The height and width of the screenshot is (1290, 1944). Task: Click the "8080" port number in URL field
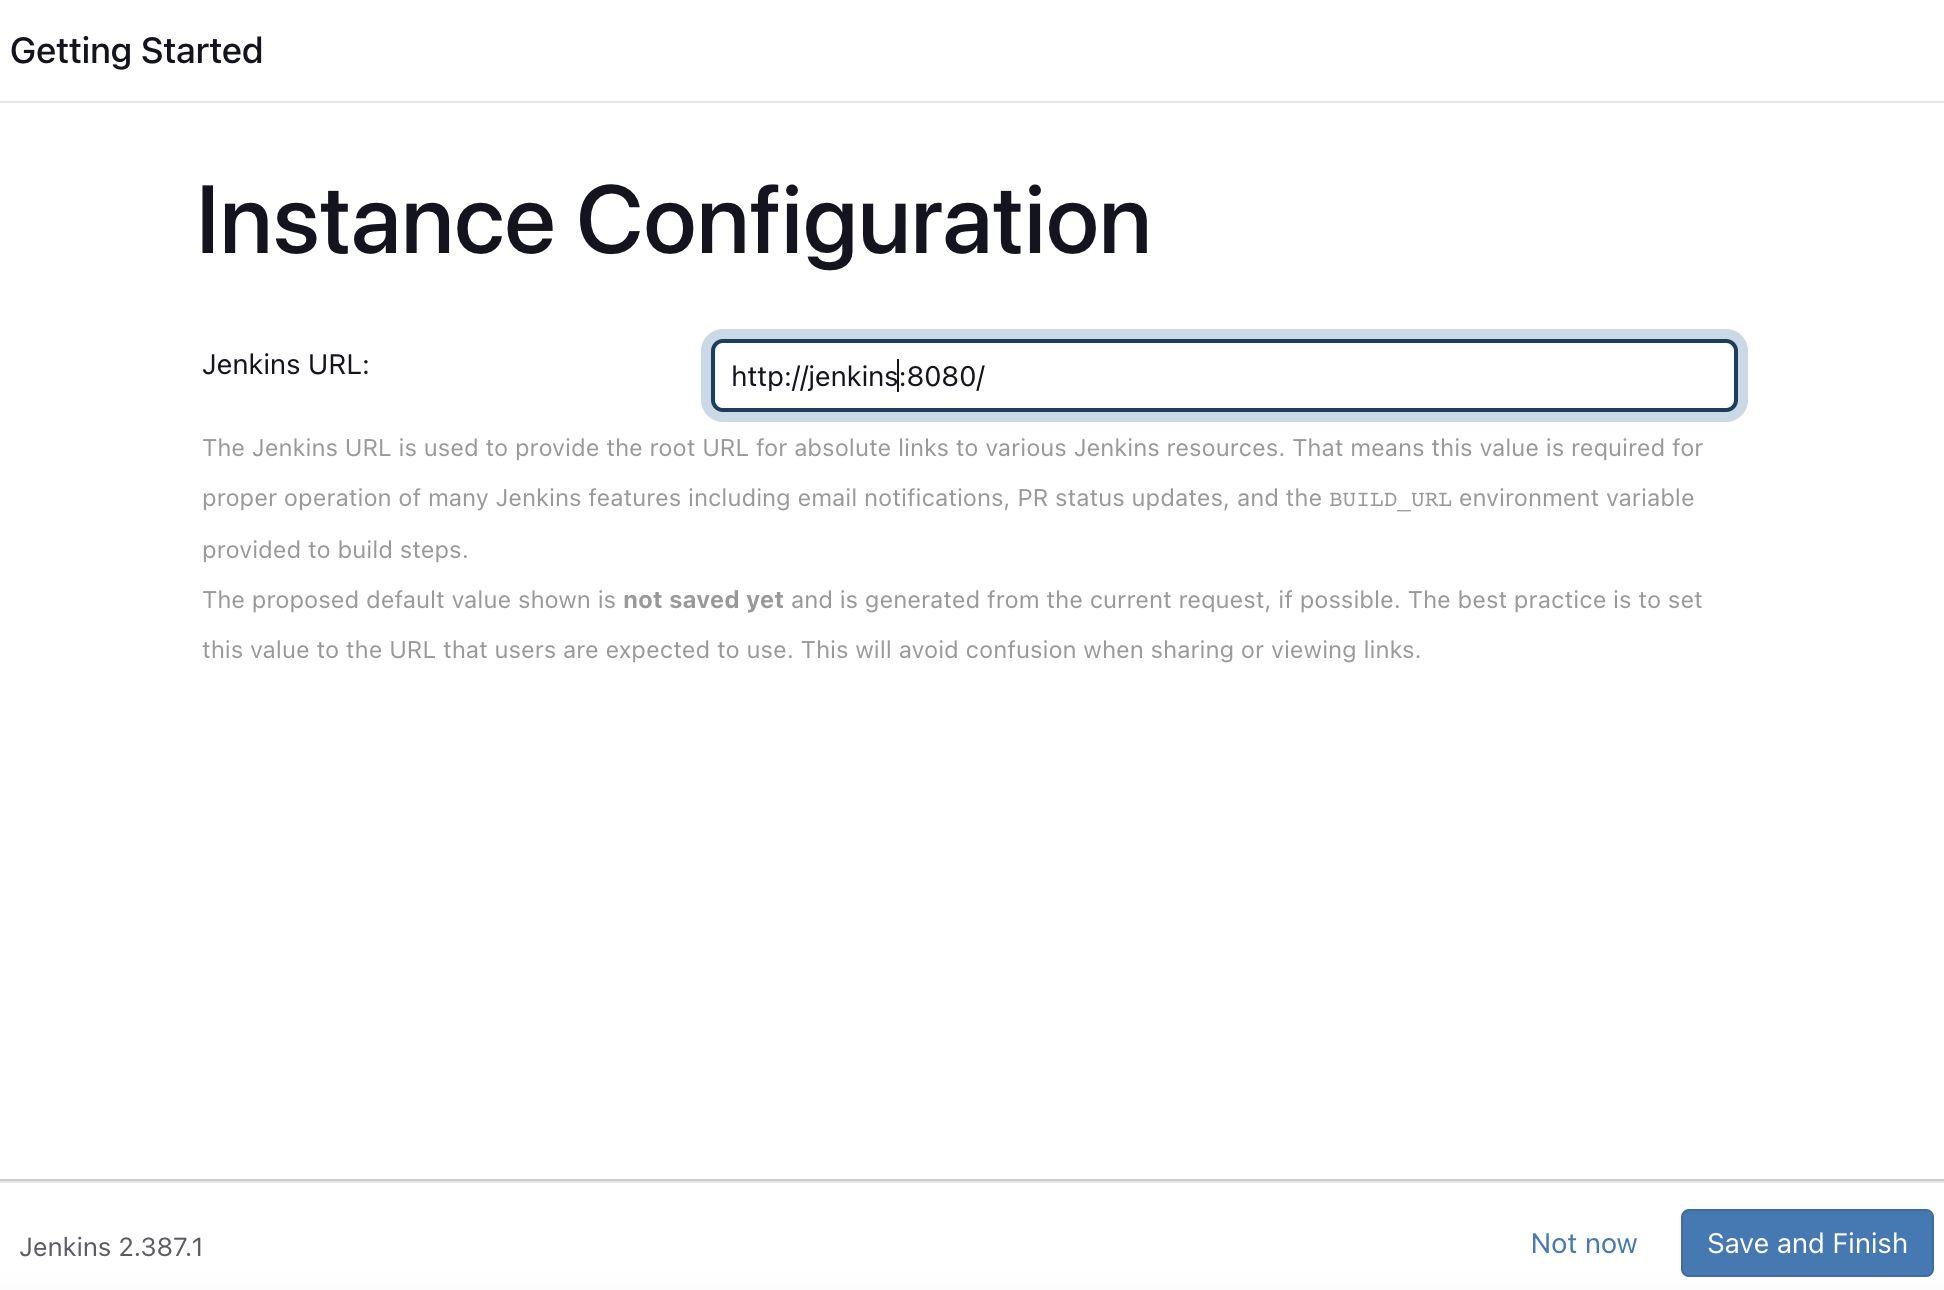[940, 377]
